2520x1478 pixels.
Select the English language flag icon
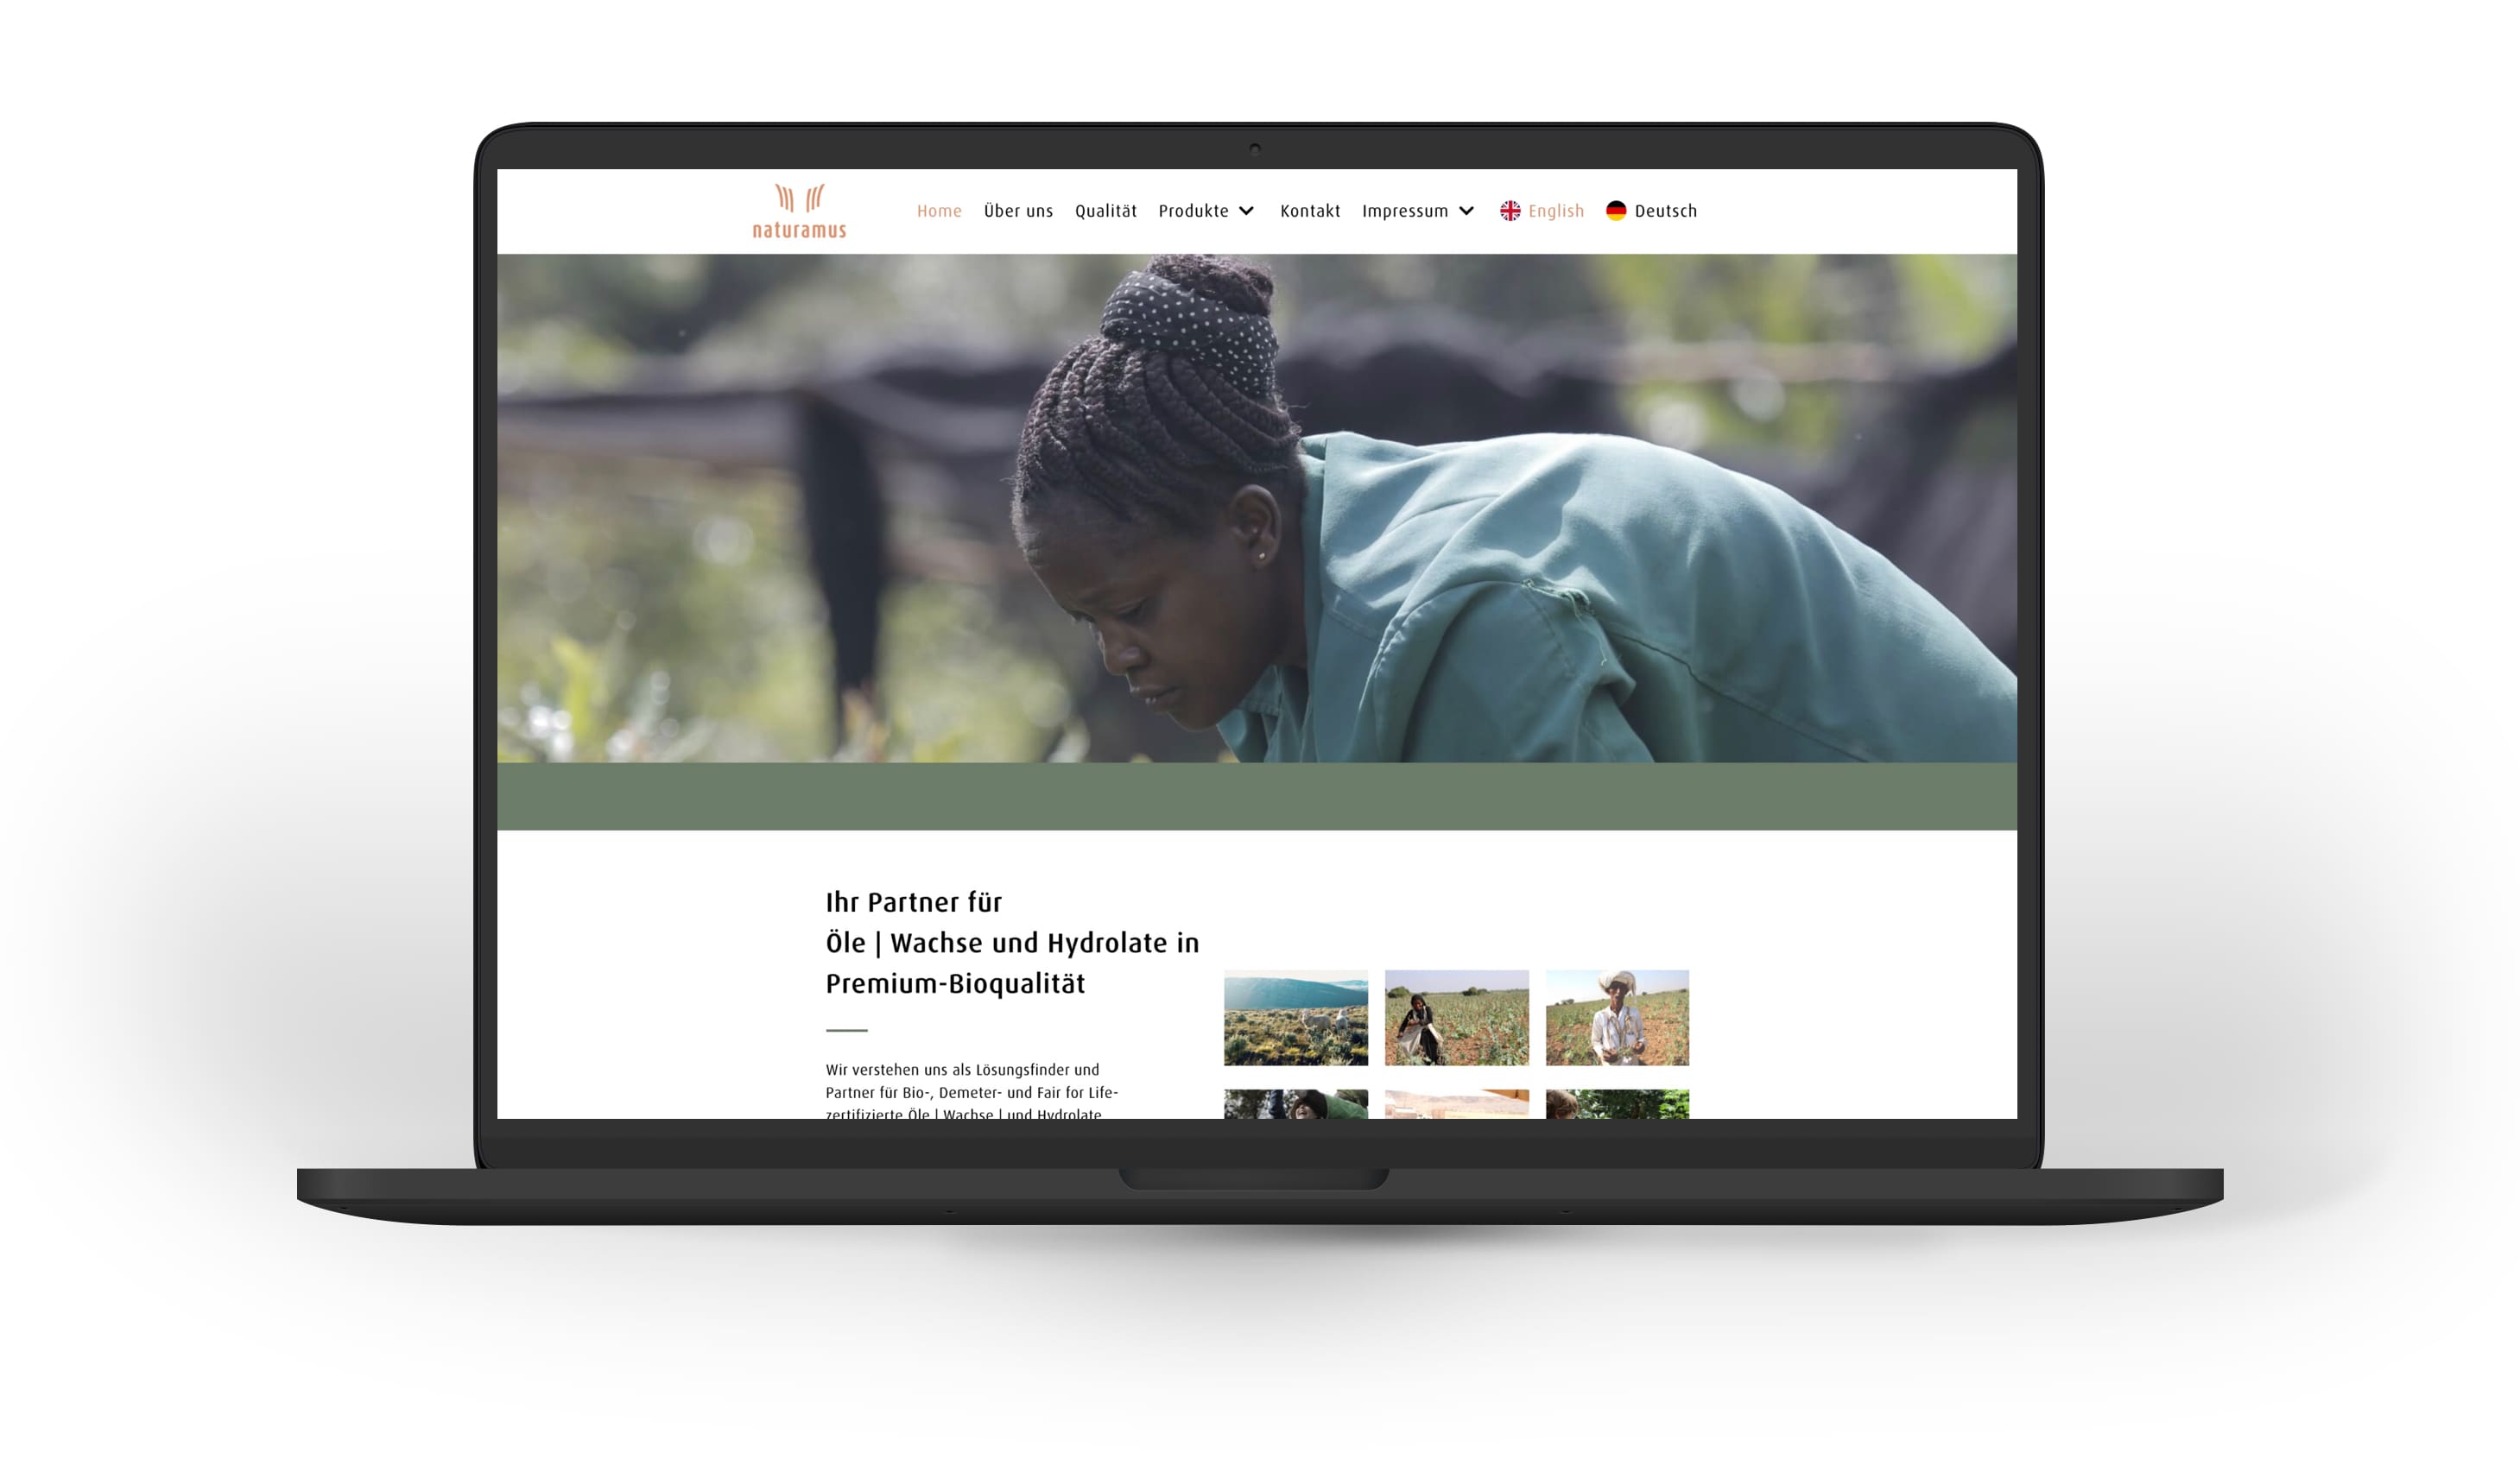point(1510,212)
